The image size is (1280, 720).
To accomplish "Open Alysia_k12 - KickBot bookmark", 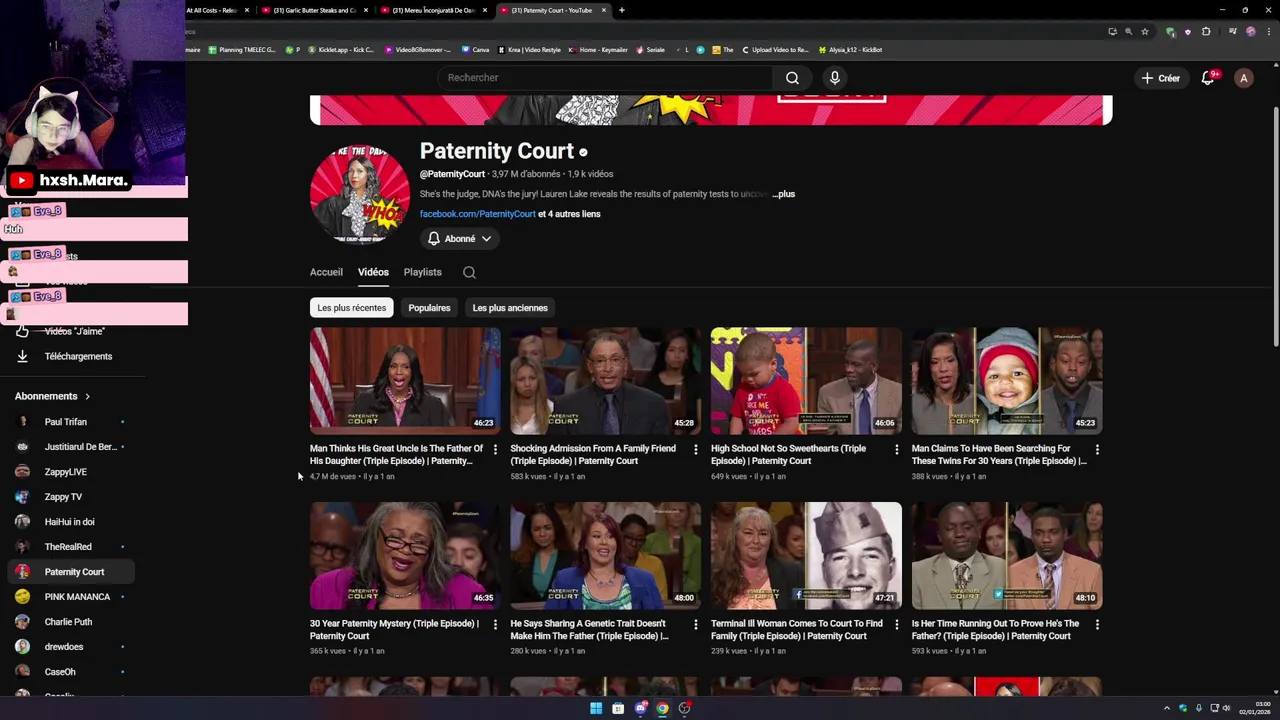I will pyautogui.click(x=850, y=49).
